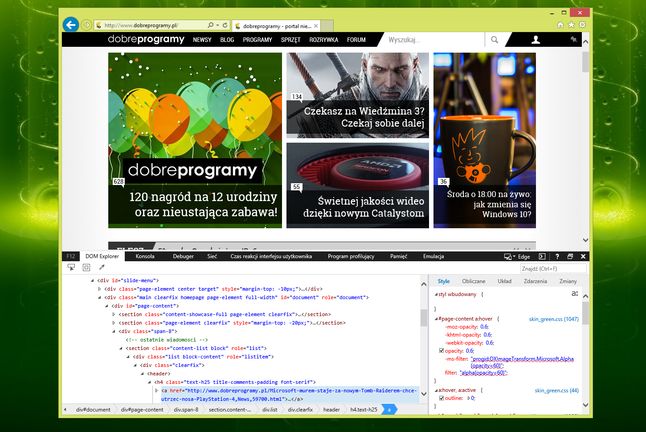Open the Favorites star icon
Screen dimensions: 646x432
point(571,25)
